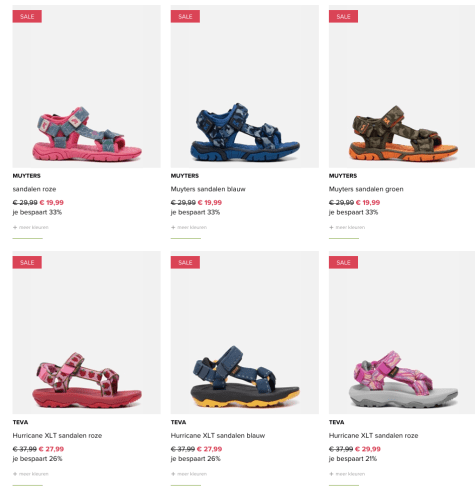Image resolution: width=475 pixels, height=493 pixels.
Task: Click SALE badge on navy Teva sandal
Action: (185, 262)
